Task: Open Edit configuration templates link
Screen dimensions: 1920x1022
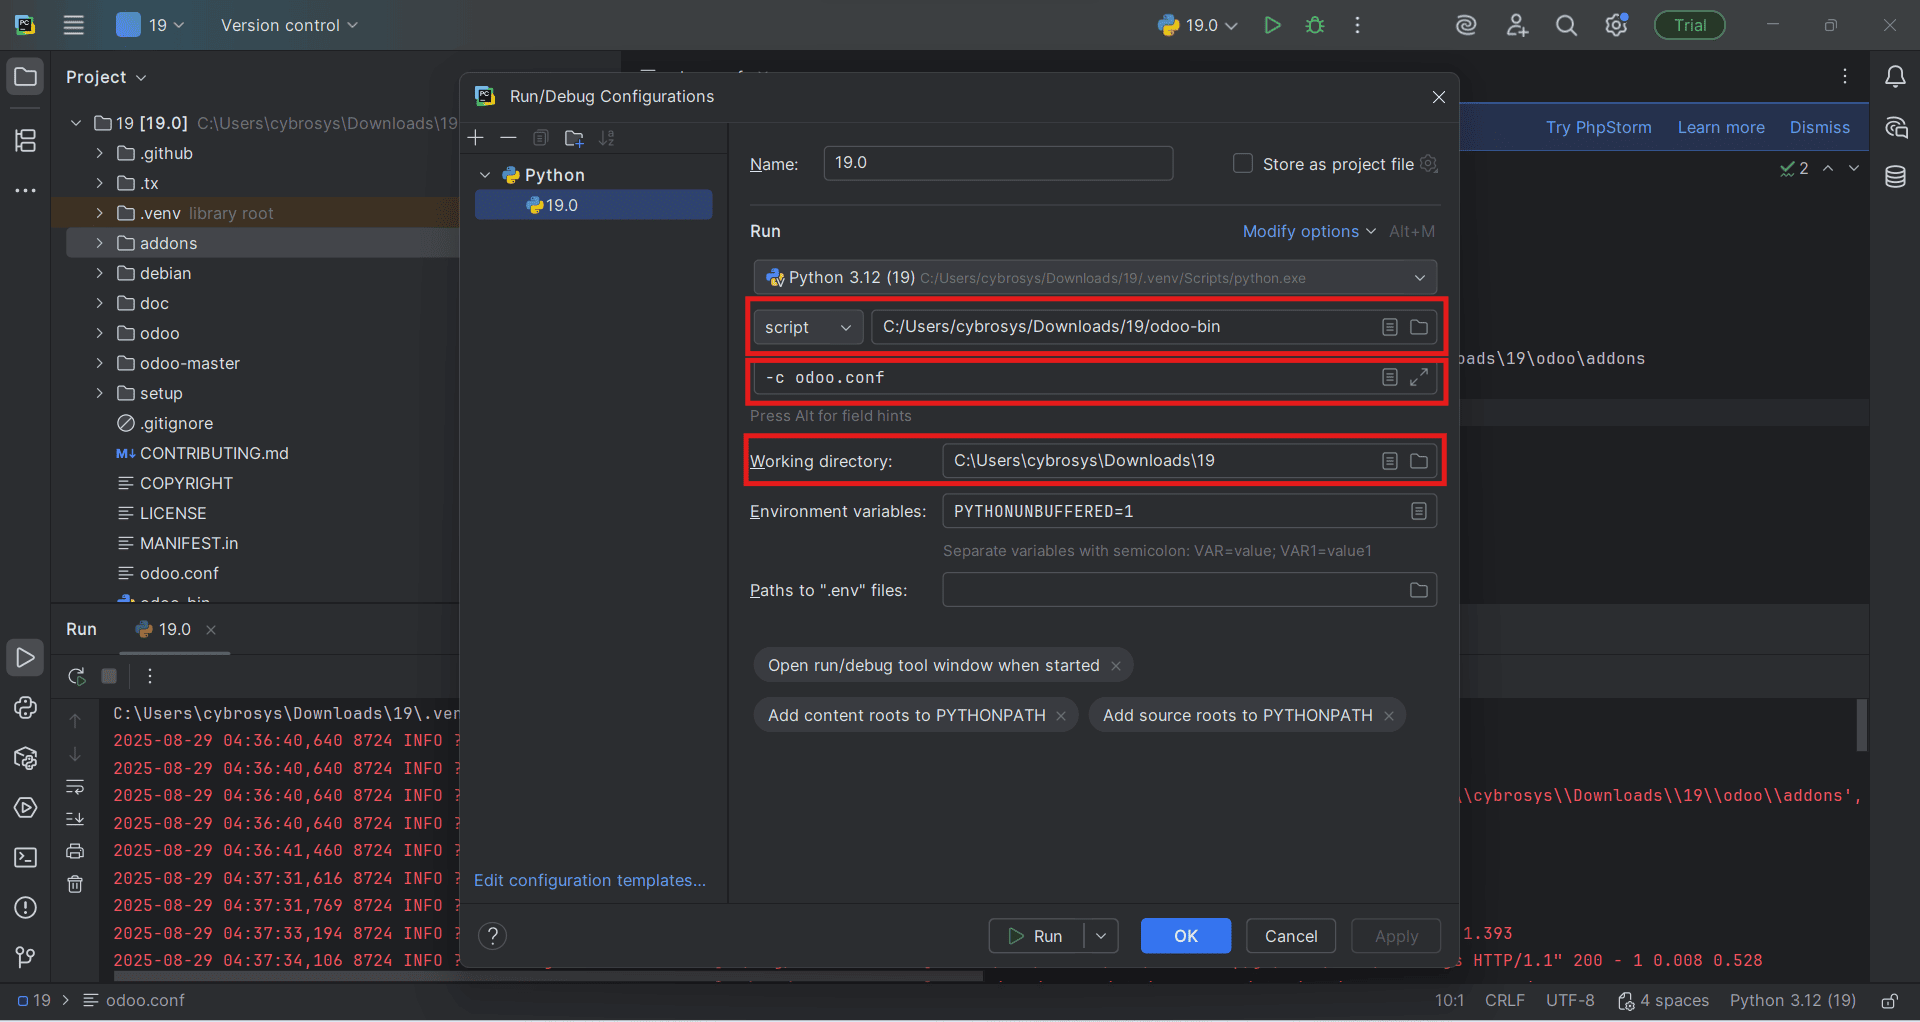Action: click(x=590, y=880)
